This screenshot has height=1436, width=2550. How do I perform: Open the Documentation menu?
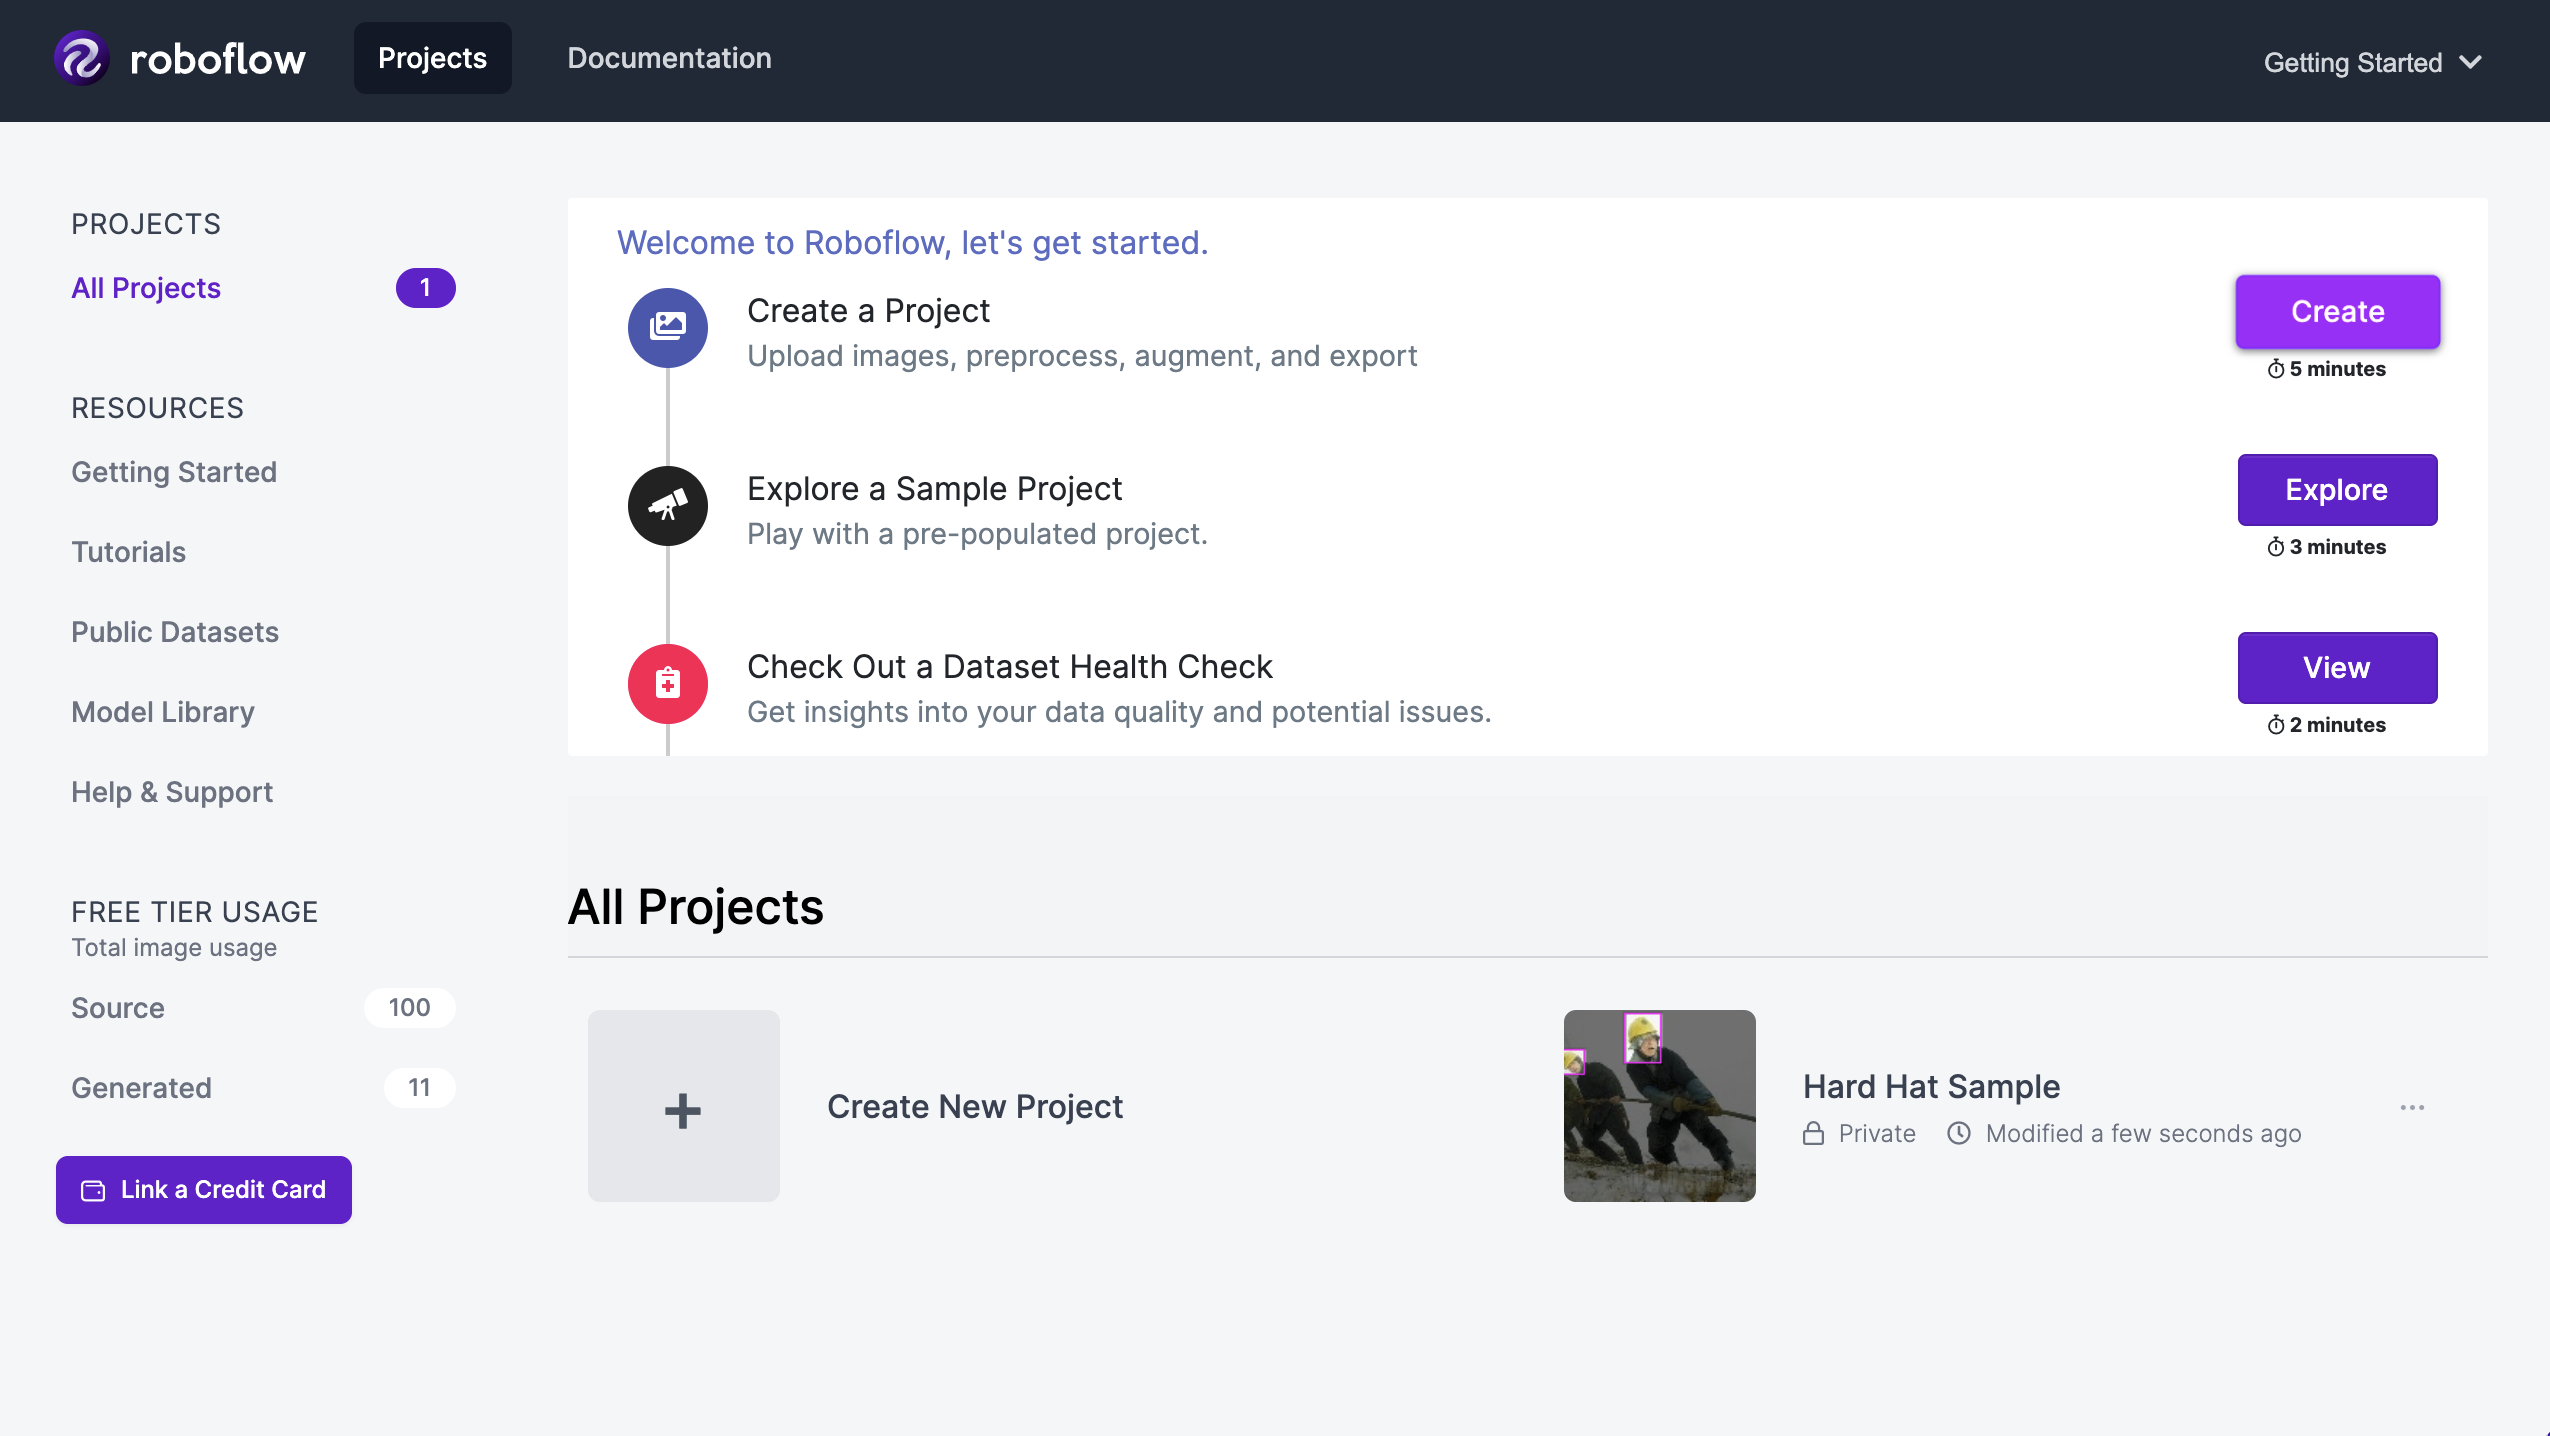(x=668, y=57)
